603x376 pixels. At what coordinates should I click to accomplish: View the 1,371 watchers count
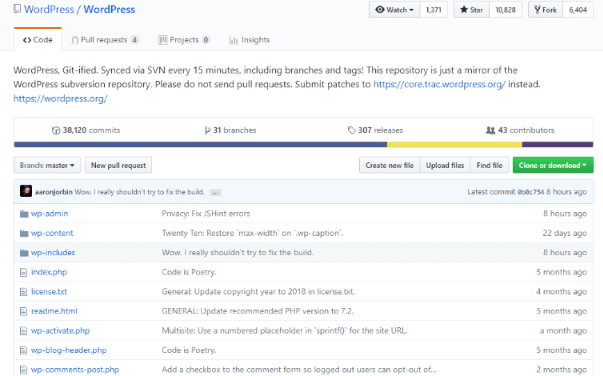(x=434, y=10)
